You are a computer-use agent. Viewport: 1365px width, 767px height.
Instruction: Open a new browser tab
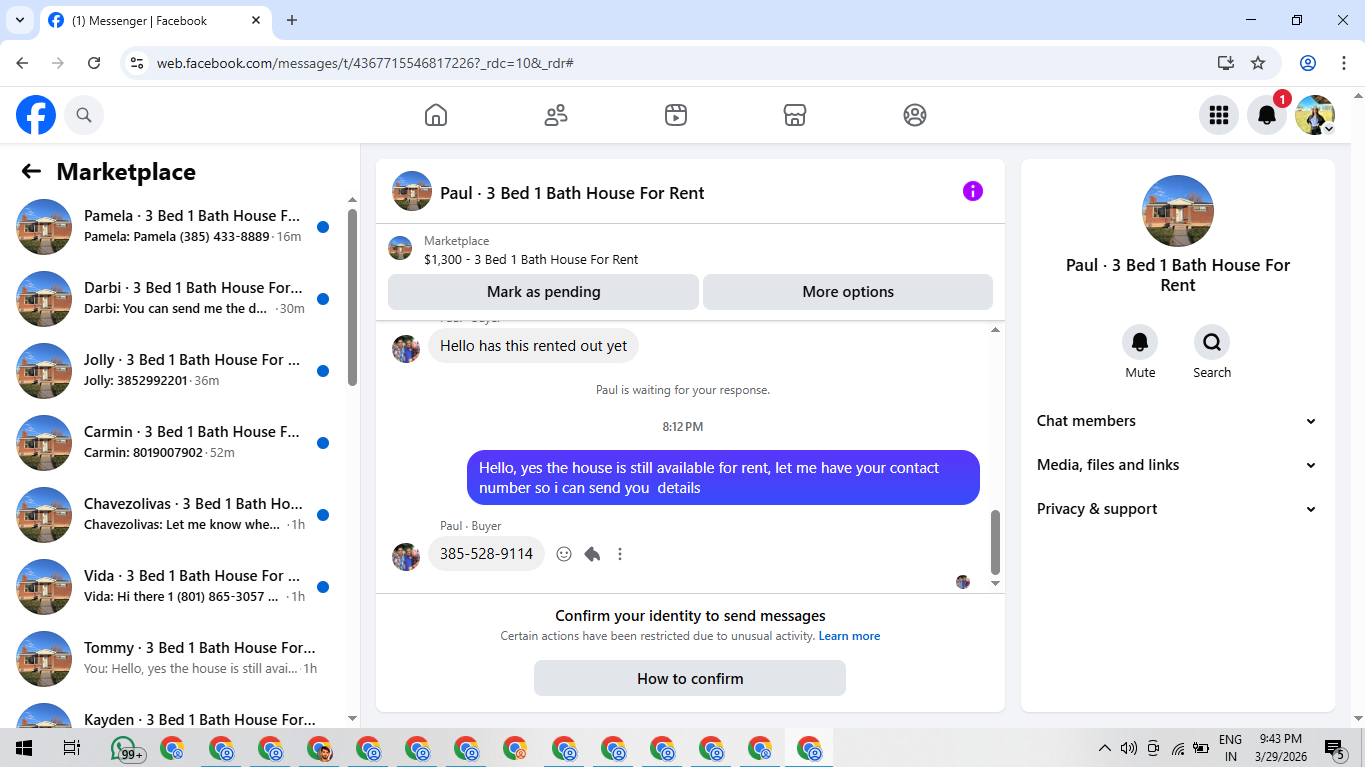[x=292, y=20]
